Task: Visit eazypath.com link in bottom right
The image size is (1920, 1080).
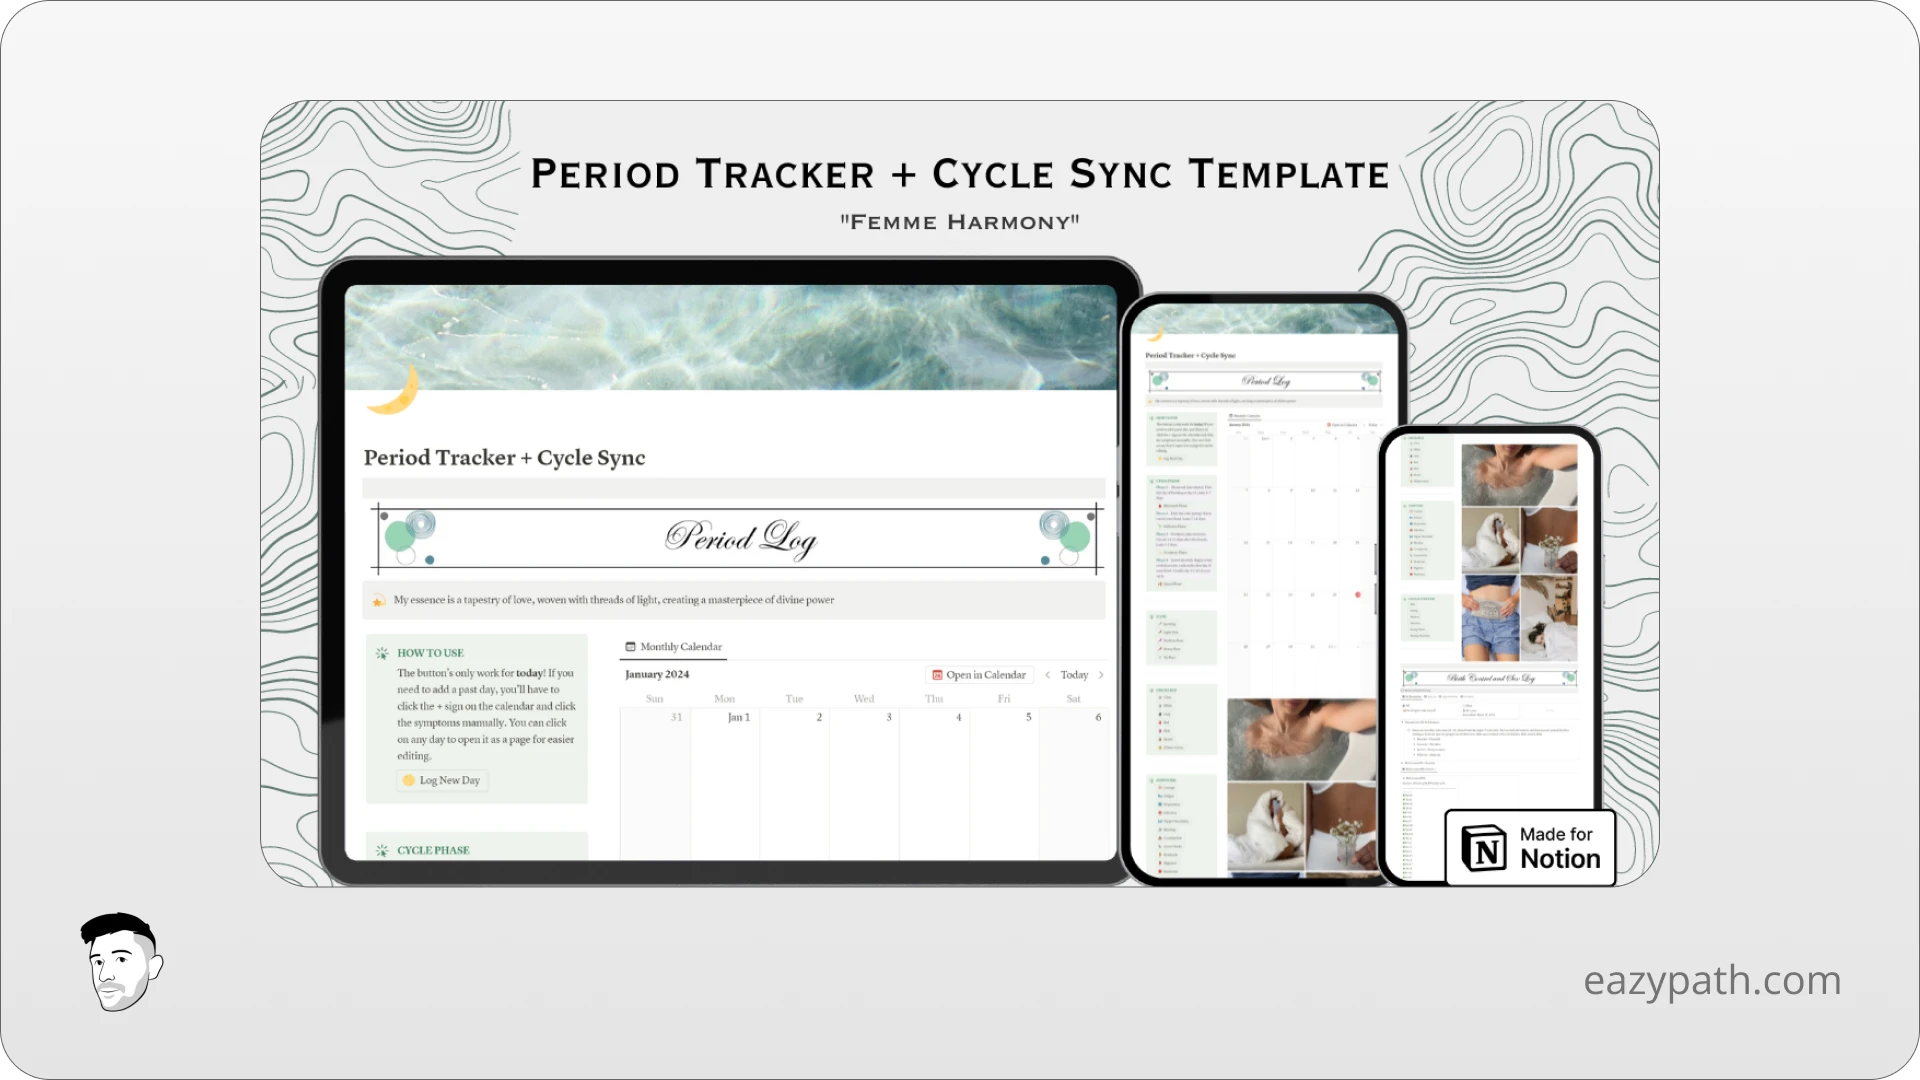Action: [1712, 978]
